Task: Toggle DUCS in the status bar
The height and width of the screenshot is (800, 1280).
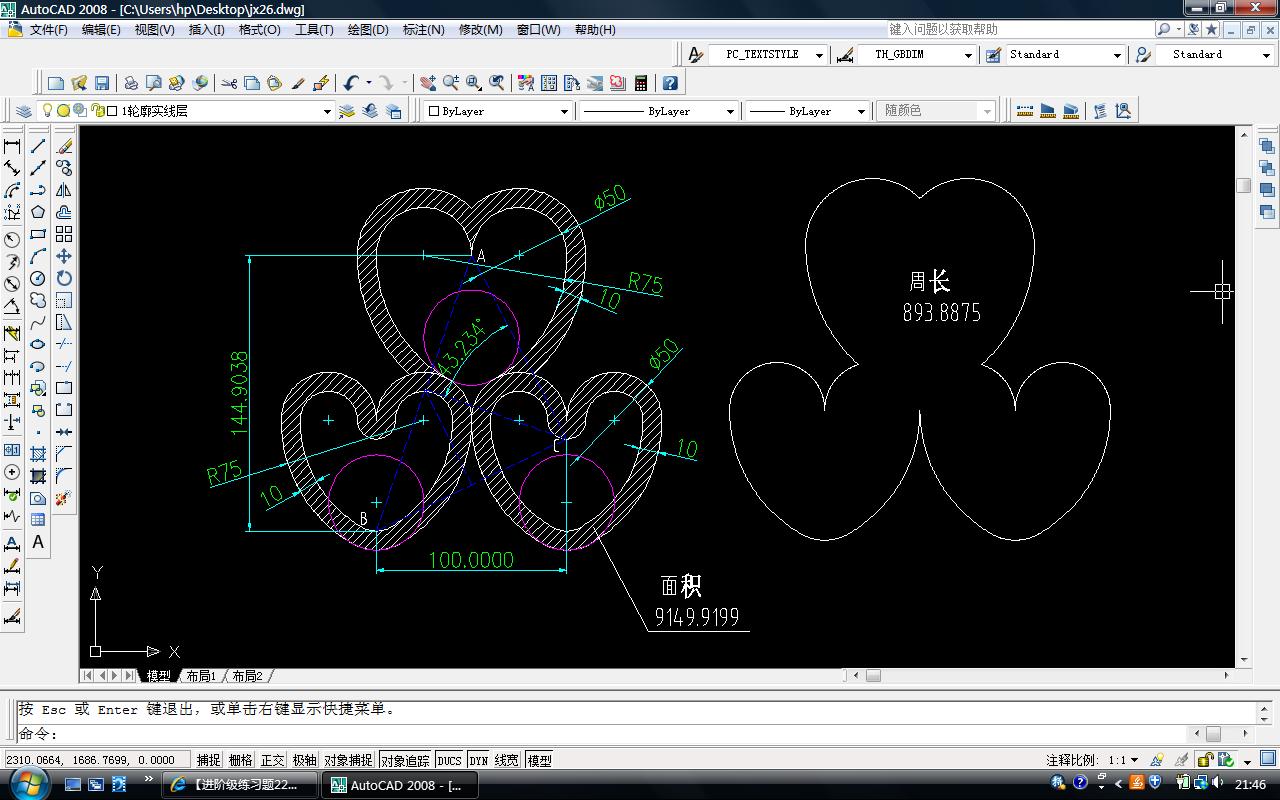Action: coord(450,760)
